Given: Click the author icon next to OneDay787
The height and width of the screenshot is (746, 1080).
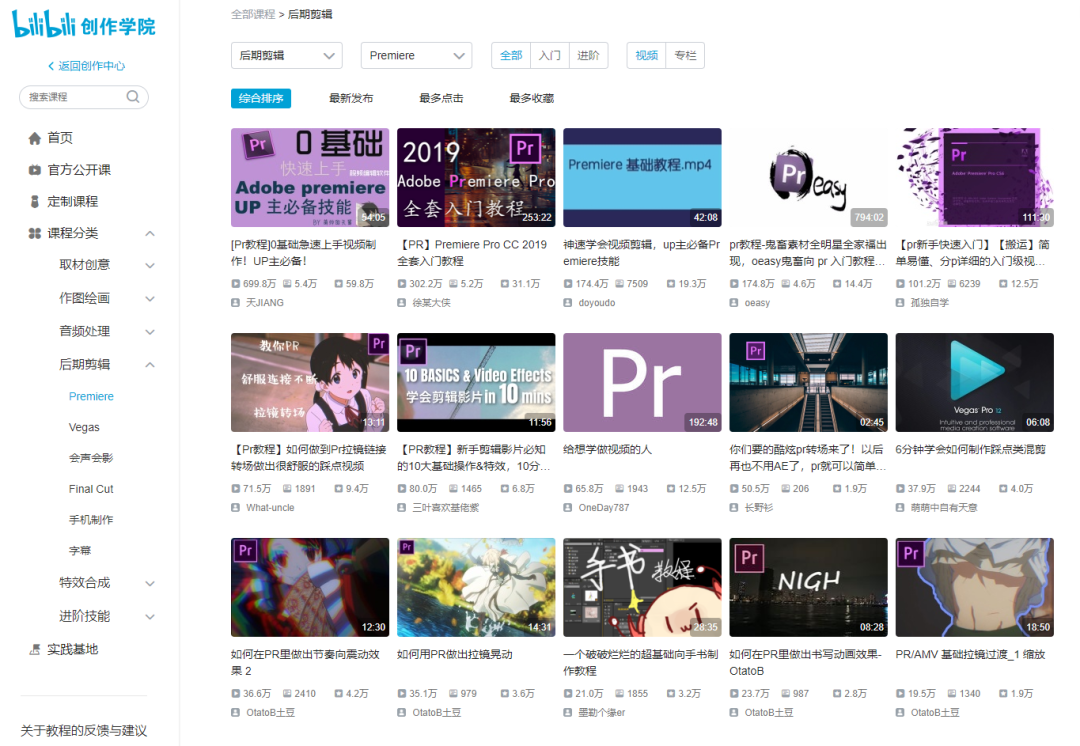Looking at the screenshot, I should (568, 508).
